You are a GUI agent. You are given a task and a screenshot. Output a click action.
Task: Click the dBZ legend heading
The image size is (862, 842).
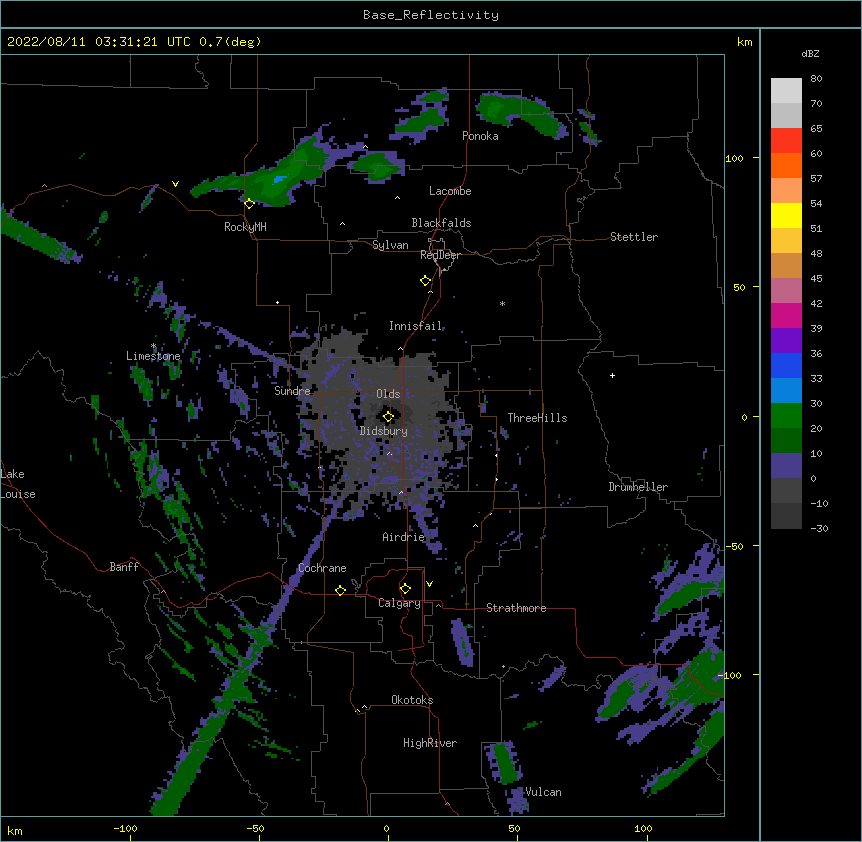810,53
